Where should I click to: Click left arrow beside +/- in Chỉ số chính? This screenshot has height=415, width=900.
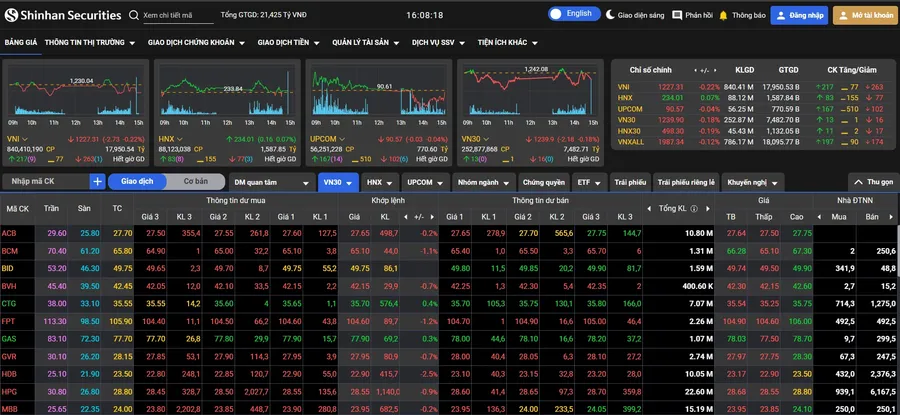coord(696,71)
